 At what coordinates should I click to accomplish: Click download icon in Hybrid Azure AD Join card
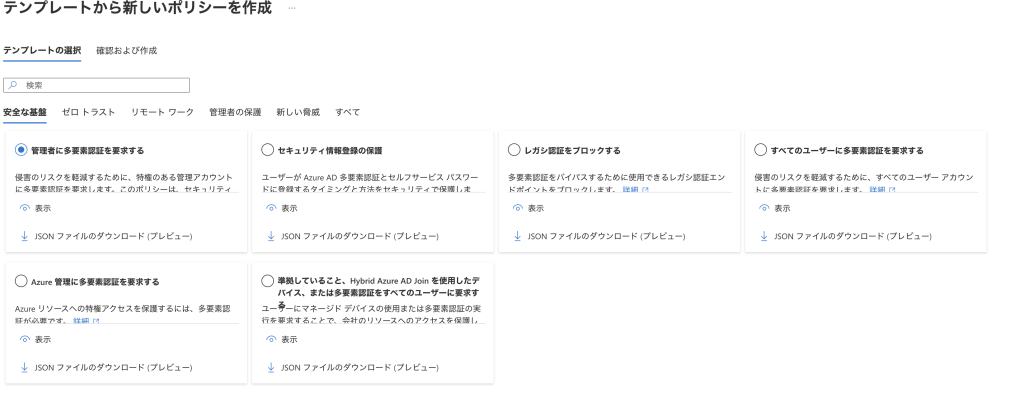tap(271, 367)
